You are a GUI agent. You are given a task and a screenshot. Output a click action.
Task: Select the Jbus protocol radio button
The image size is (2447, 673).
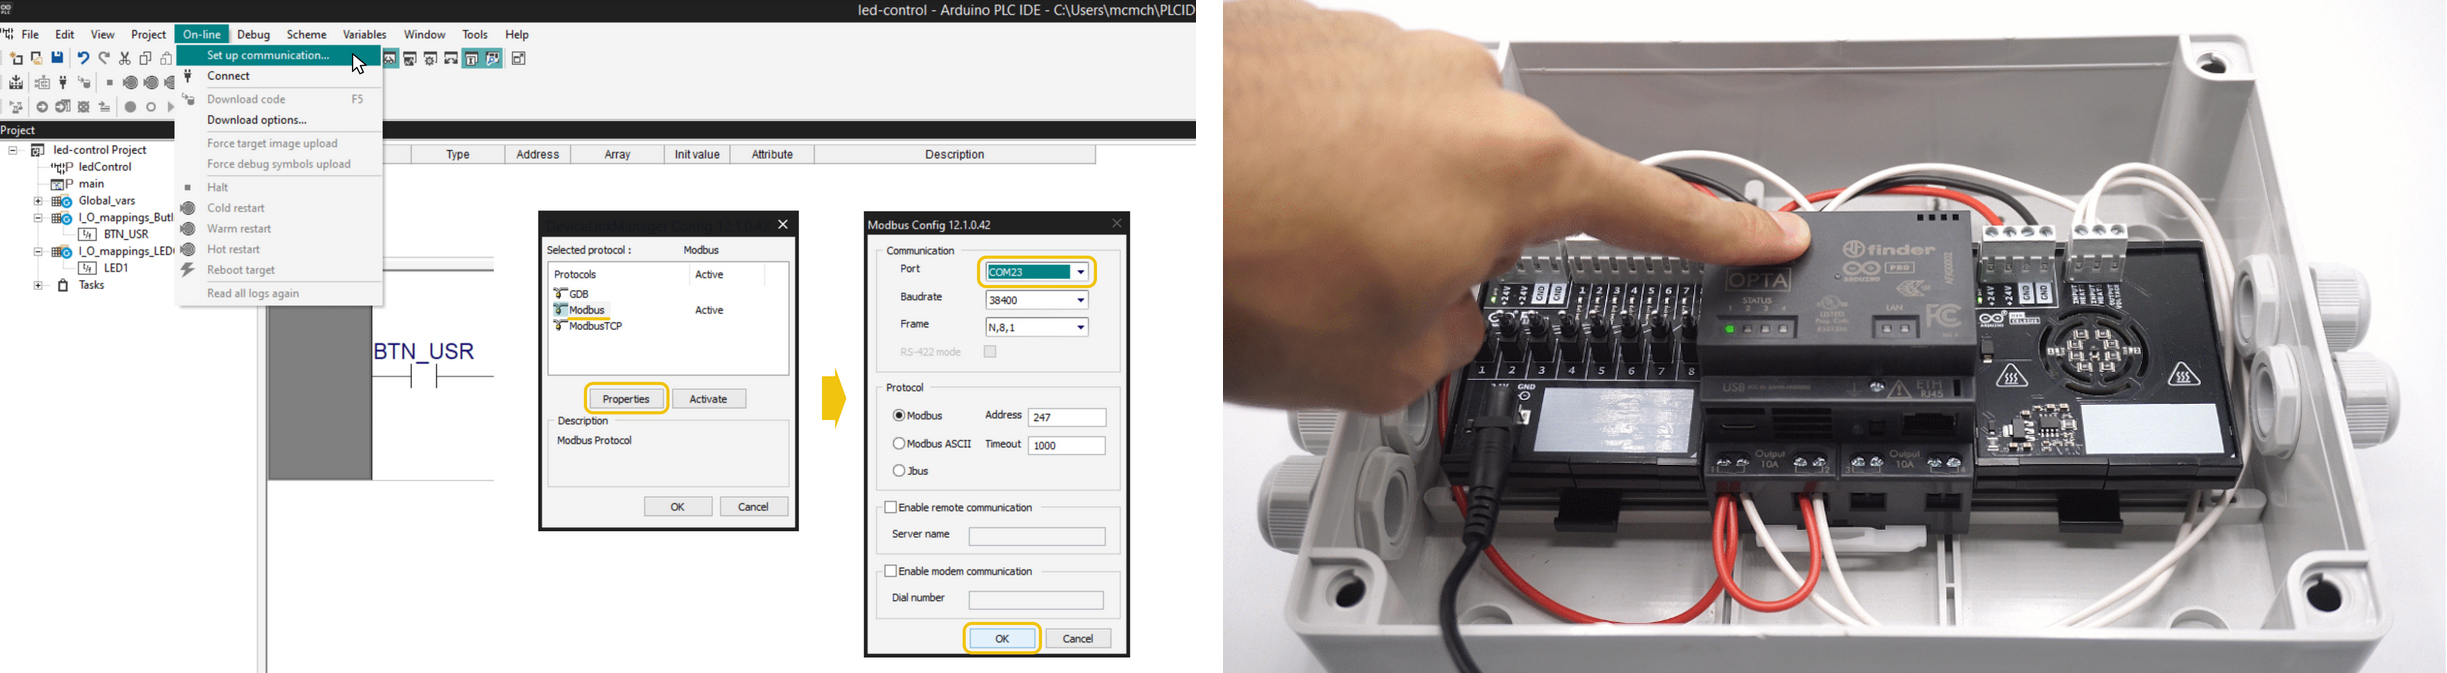899,471
